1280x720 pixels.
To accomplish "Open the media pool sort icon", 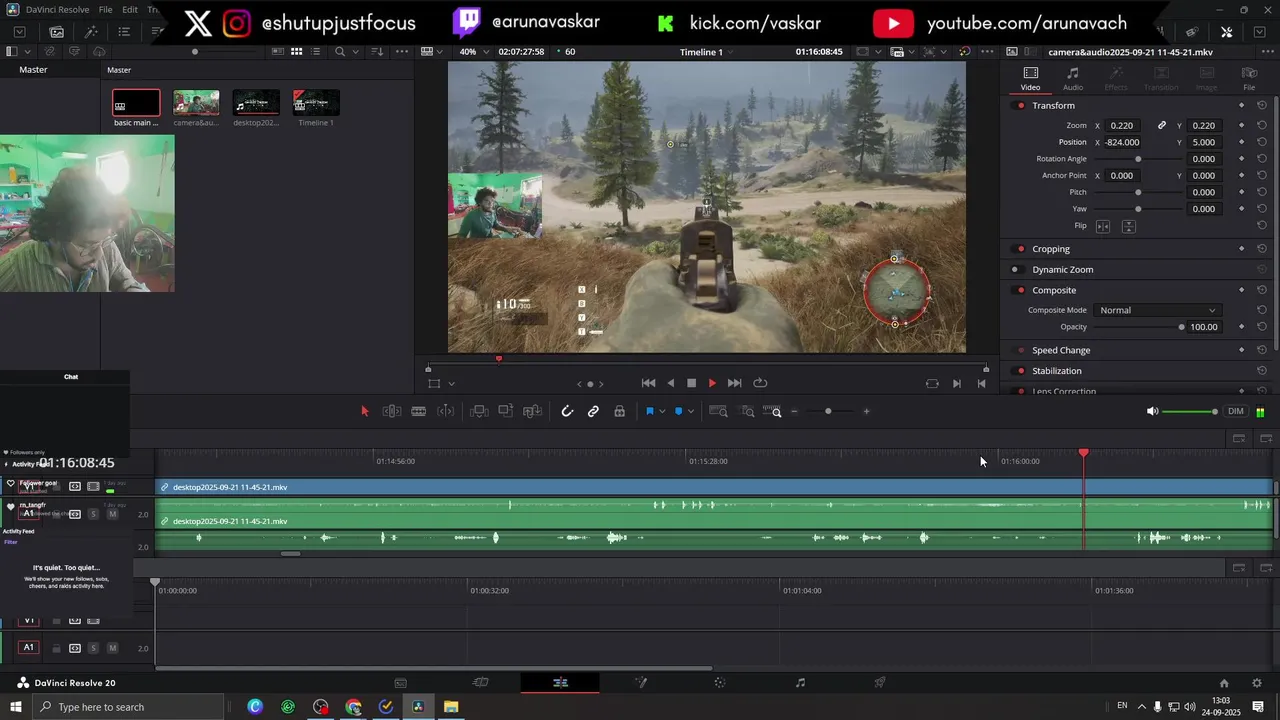I will click(x=378, y=52).
